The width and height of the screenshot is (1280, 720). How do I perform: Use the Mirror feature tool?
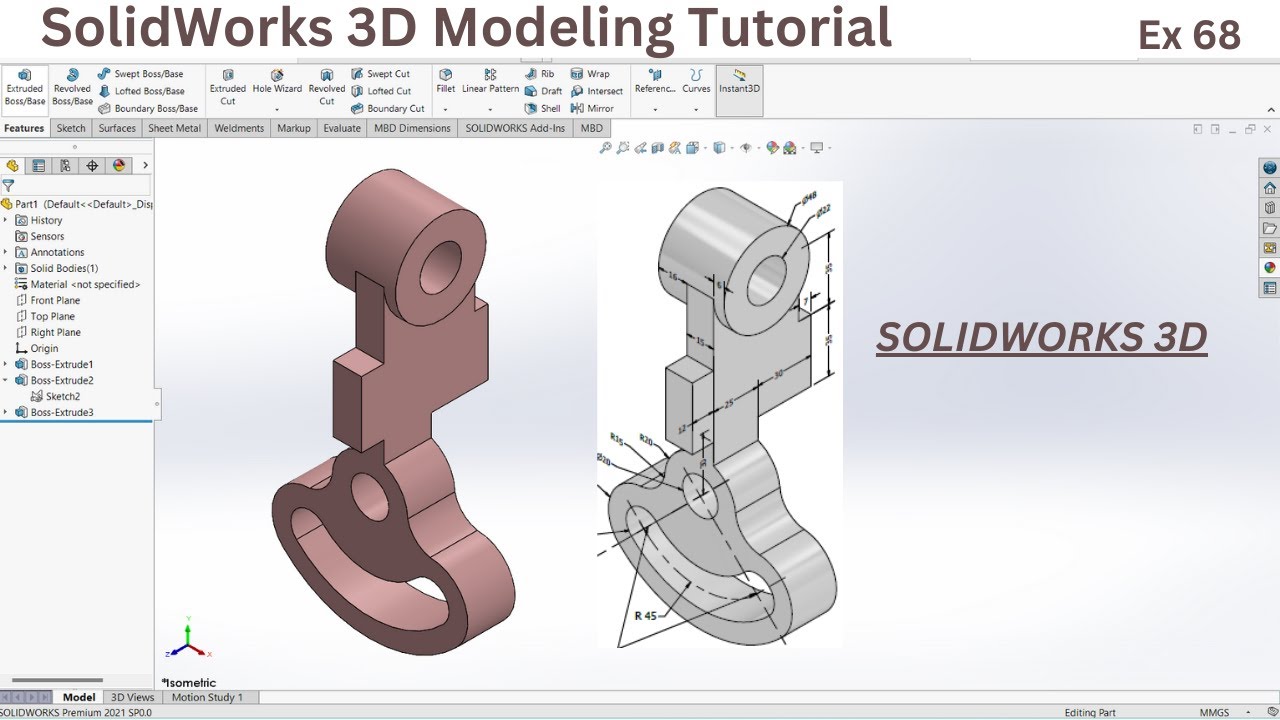tap(592, 108)
